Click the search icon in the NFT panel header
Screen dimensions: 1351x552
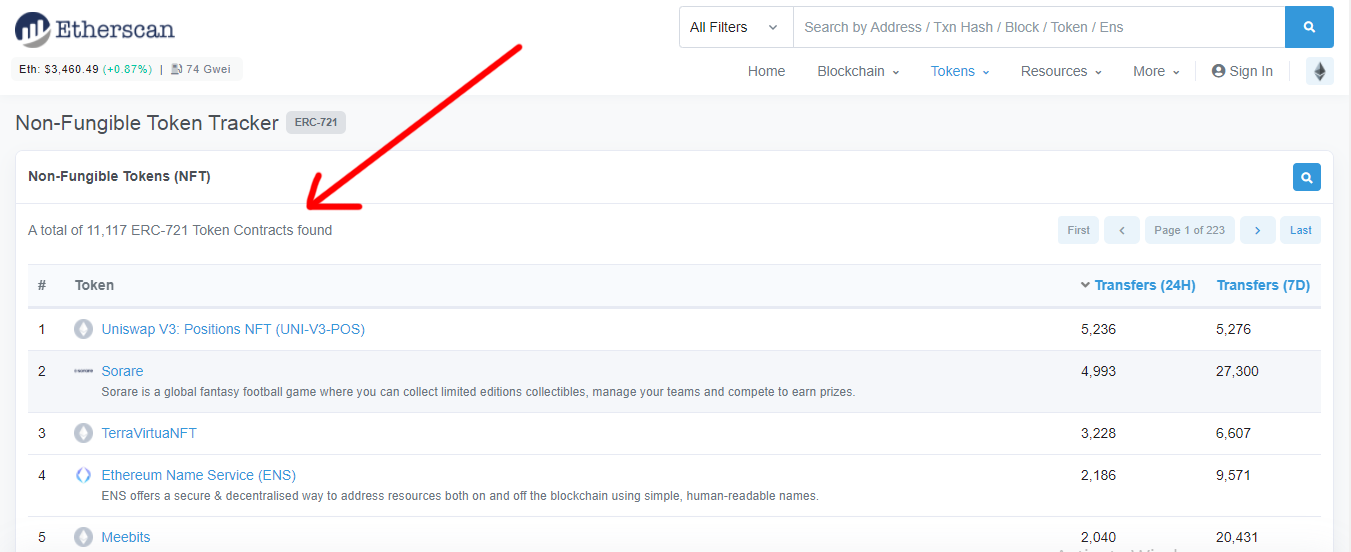[1307, 177]
